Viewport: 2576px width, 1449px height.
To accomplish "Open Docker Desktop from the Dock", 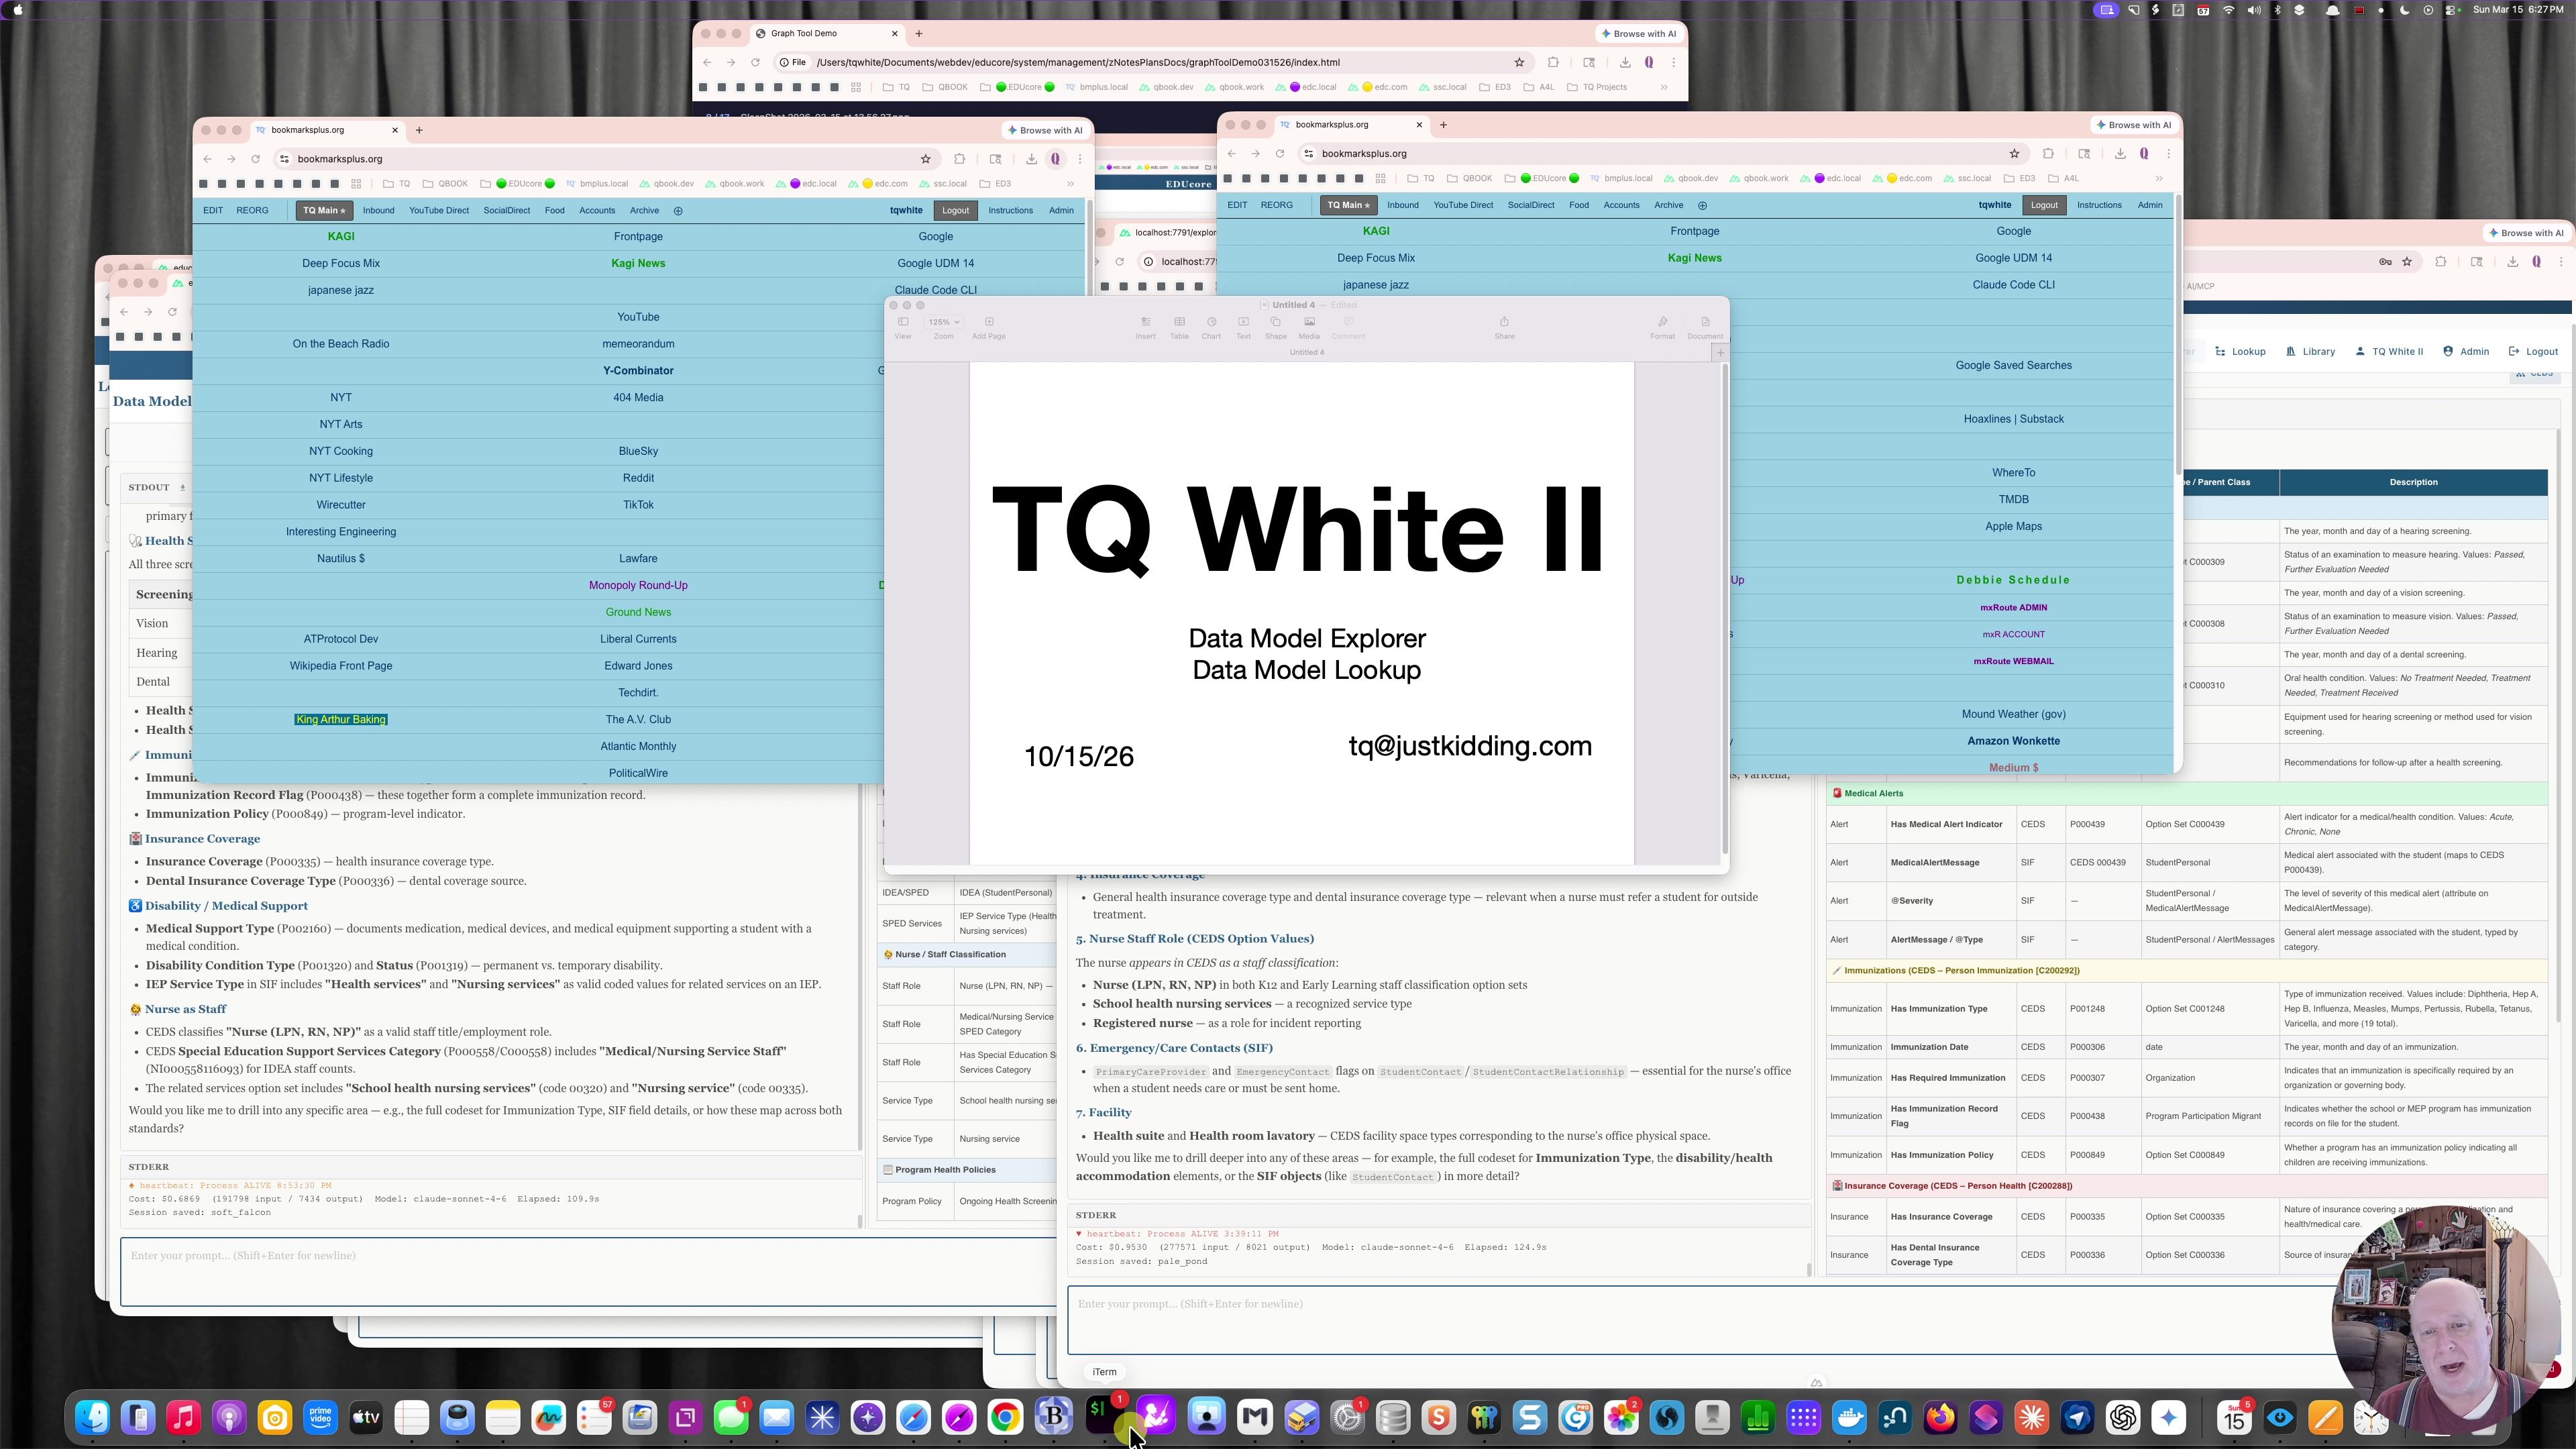I will pos(1849,1417).
